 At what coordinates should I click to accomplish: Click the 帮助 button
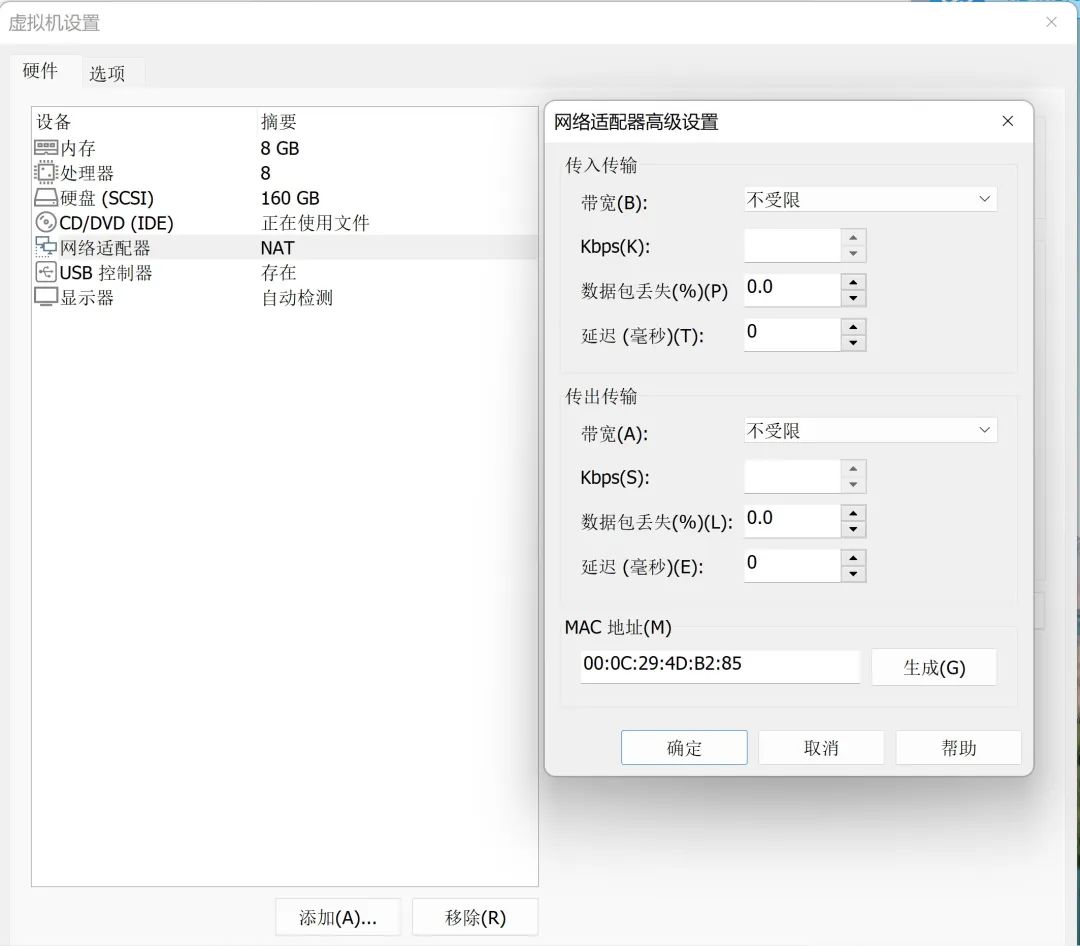957,747
